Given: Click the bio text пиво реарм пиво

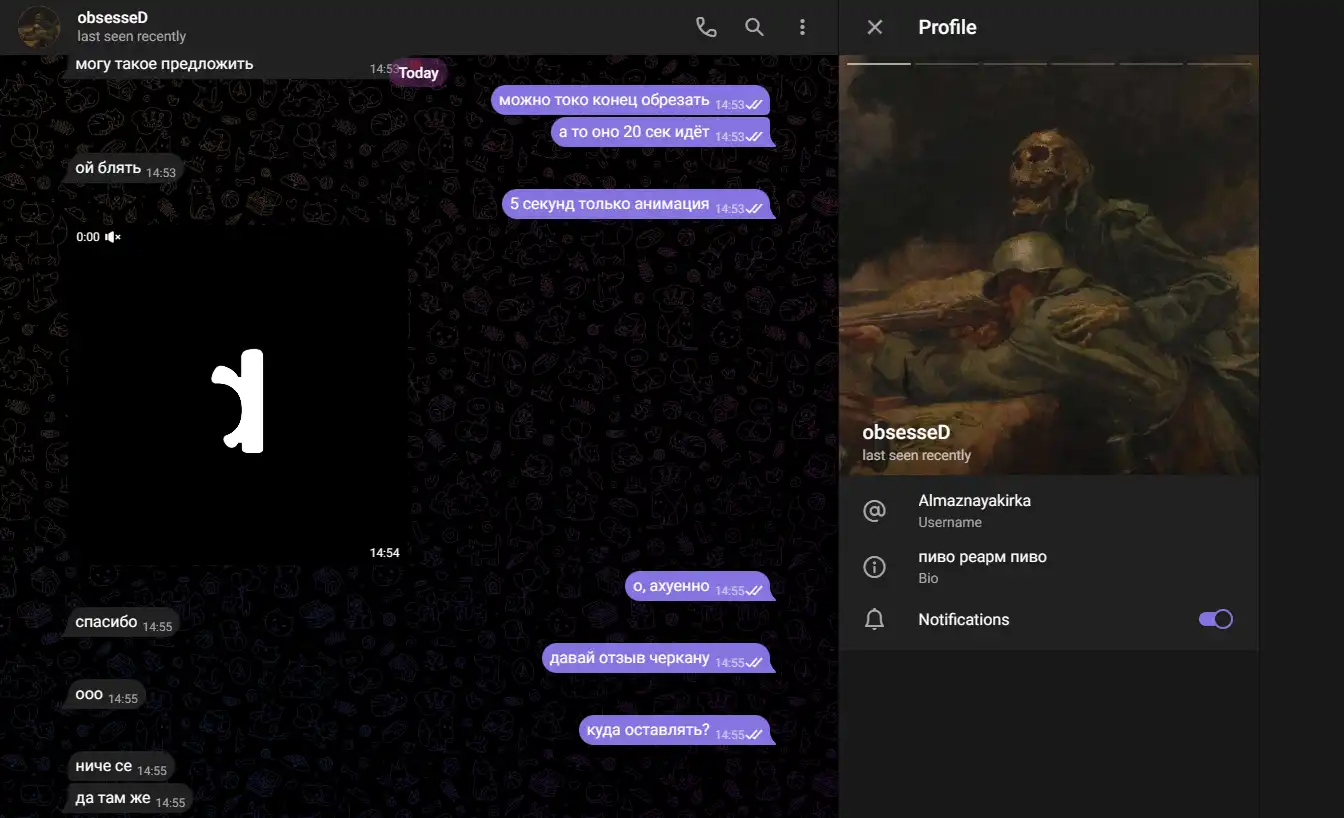Looking at the screenshot, I should point(982,557).
